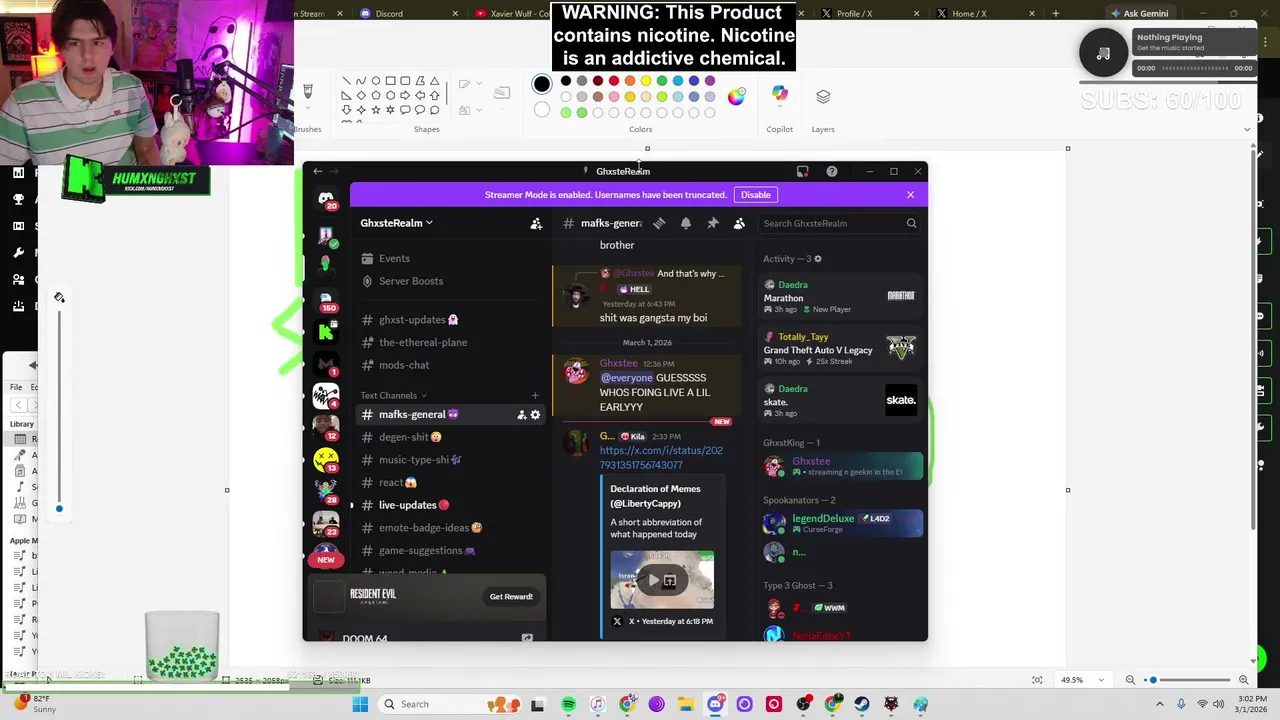The height and width of the screenshot is (720, 1280).
Task: Open the Threads icon in Discord header
Action: tap(659, 223)
